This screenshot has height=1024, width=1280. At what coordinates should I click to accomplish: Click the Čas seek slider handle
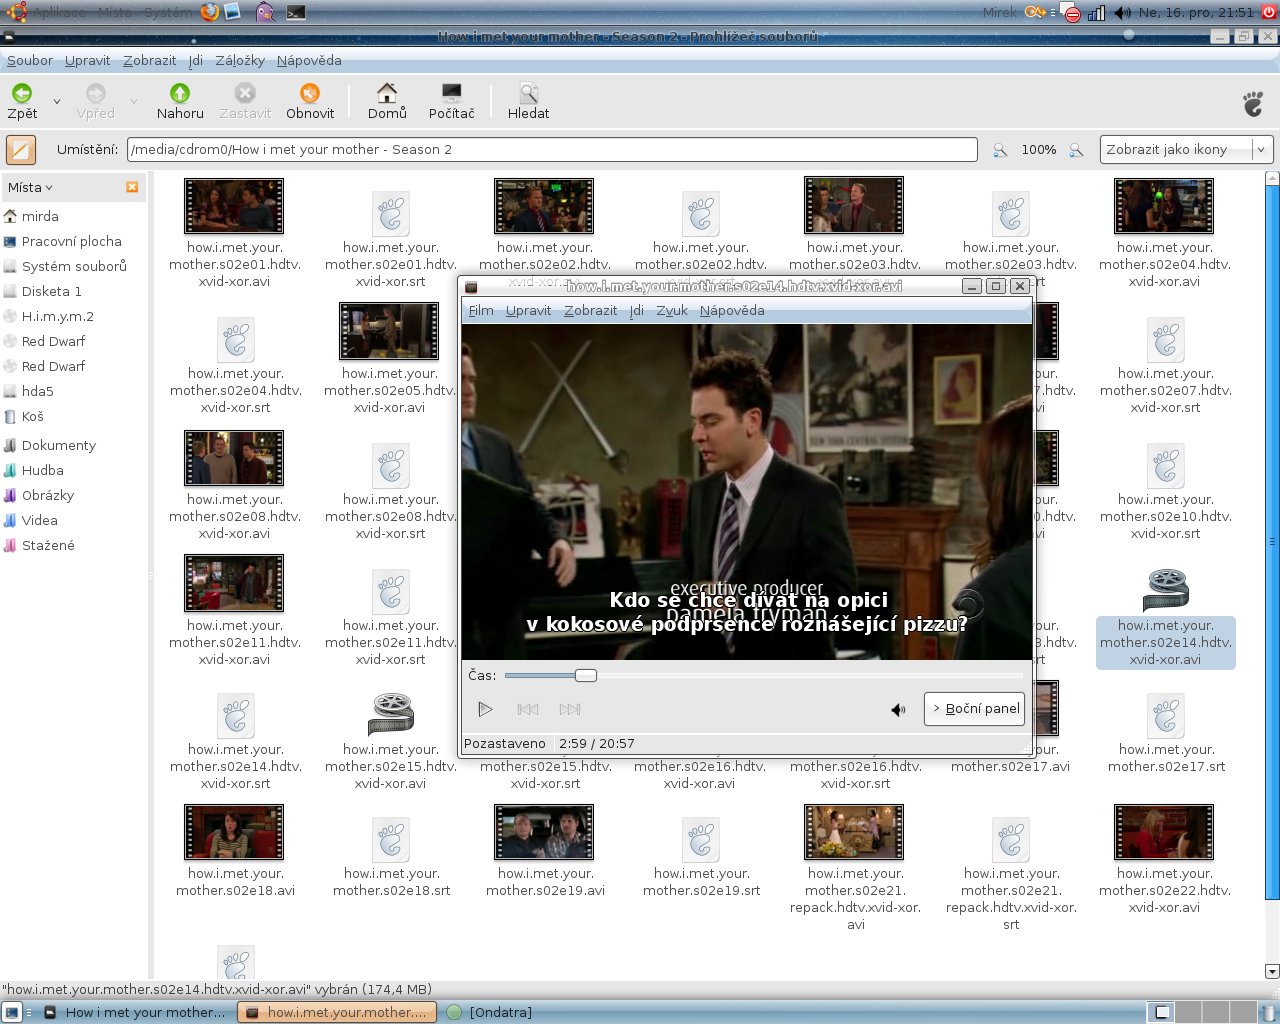pyautogui.click(x=586, y=675)
